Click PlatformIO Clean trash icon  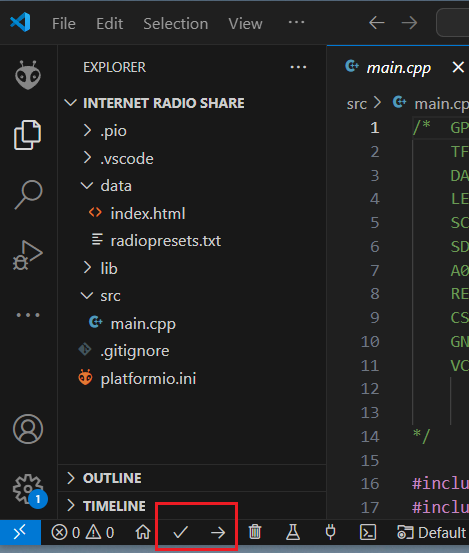click(x=255, y=532)
